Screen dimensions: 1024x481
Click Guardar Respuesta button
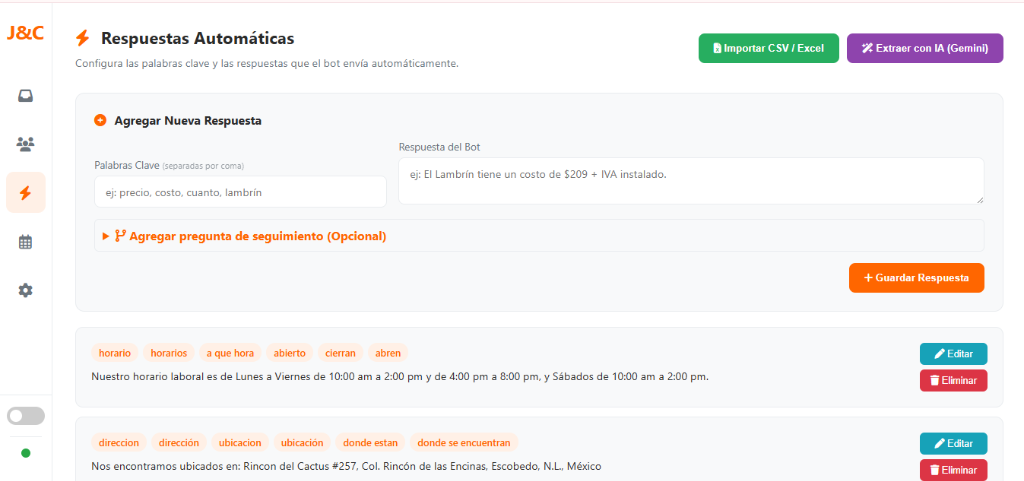(x=916, y=278)
